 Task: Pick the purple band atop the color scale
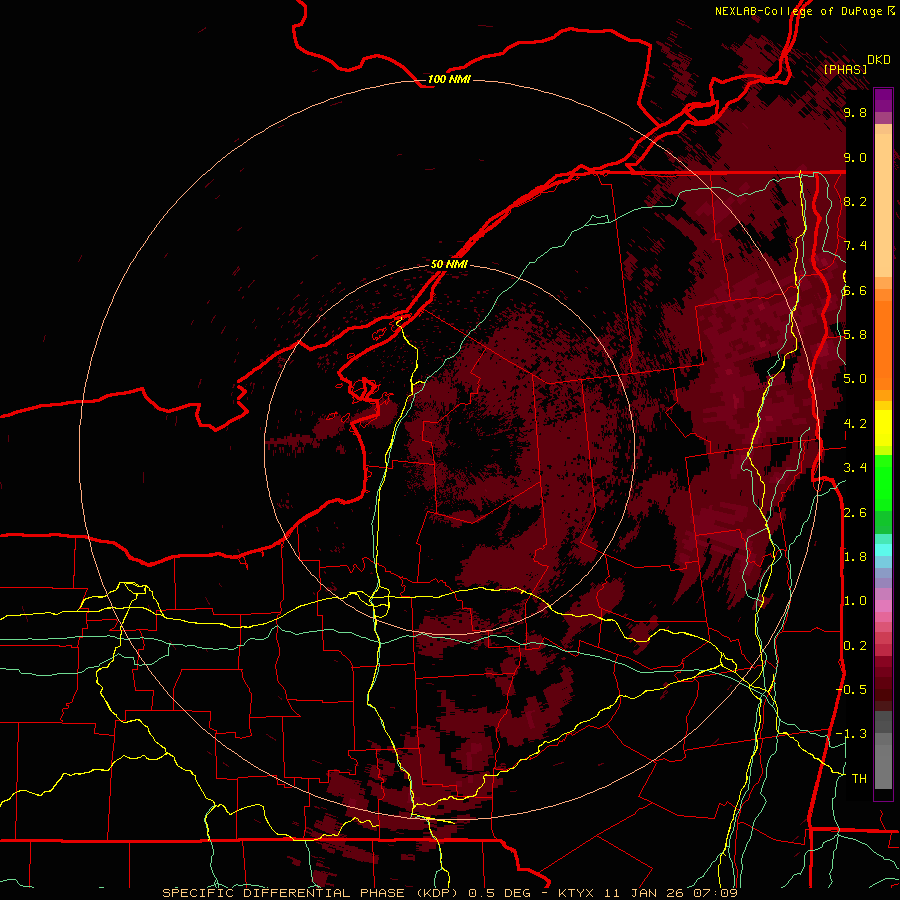tap(883, 100)
